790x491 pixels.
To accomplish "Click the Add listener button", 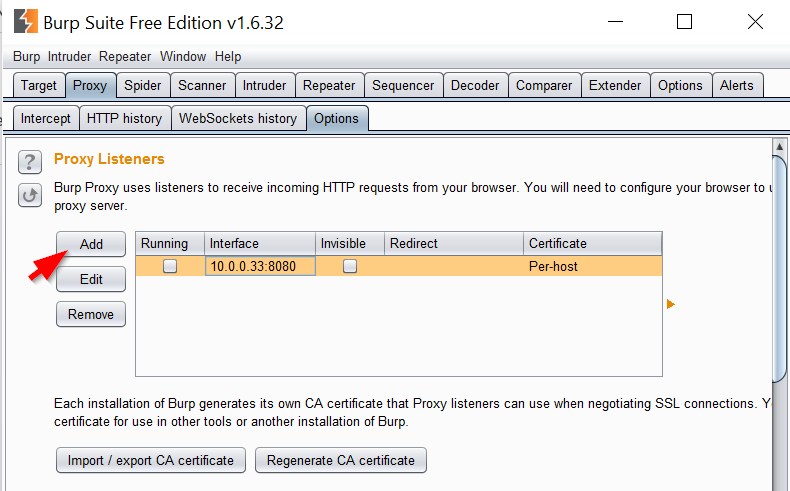I will (91, 244).
